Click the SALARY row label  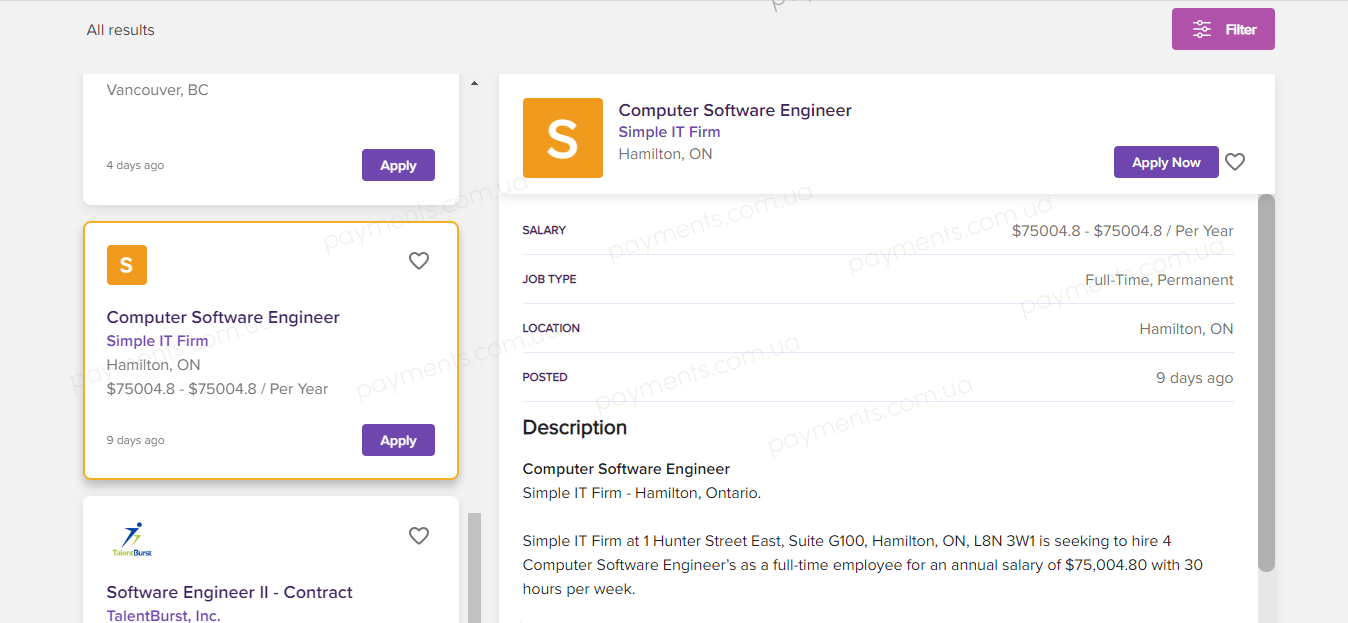coord(544,230)
